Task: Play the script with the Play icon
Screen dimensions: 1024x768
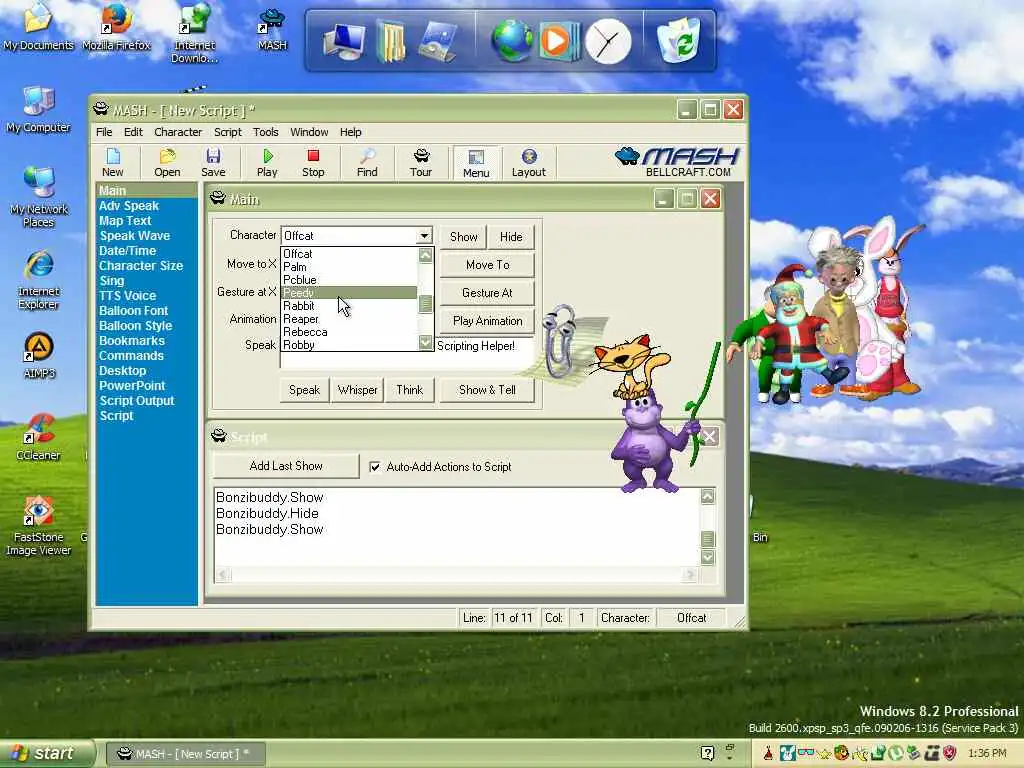Action: (267, 163)
